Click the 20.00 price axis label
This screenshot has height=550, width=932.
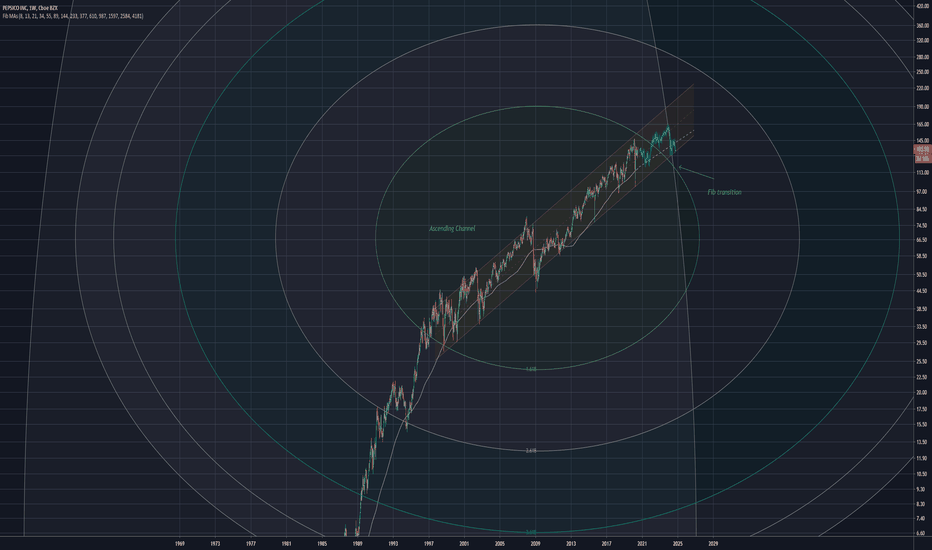(x=922, y=393)
